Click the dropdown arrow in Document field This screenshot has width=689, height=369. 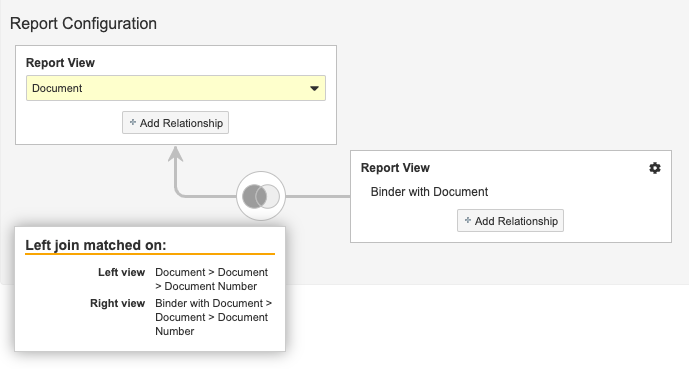click(x=314, y=88)
